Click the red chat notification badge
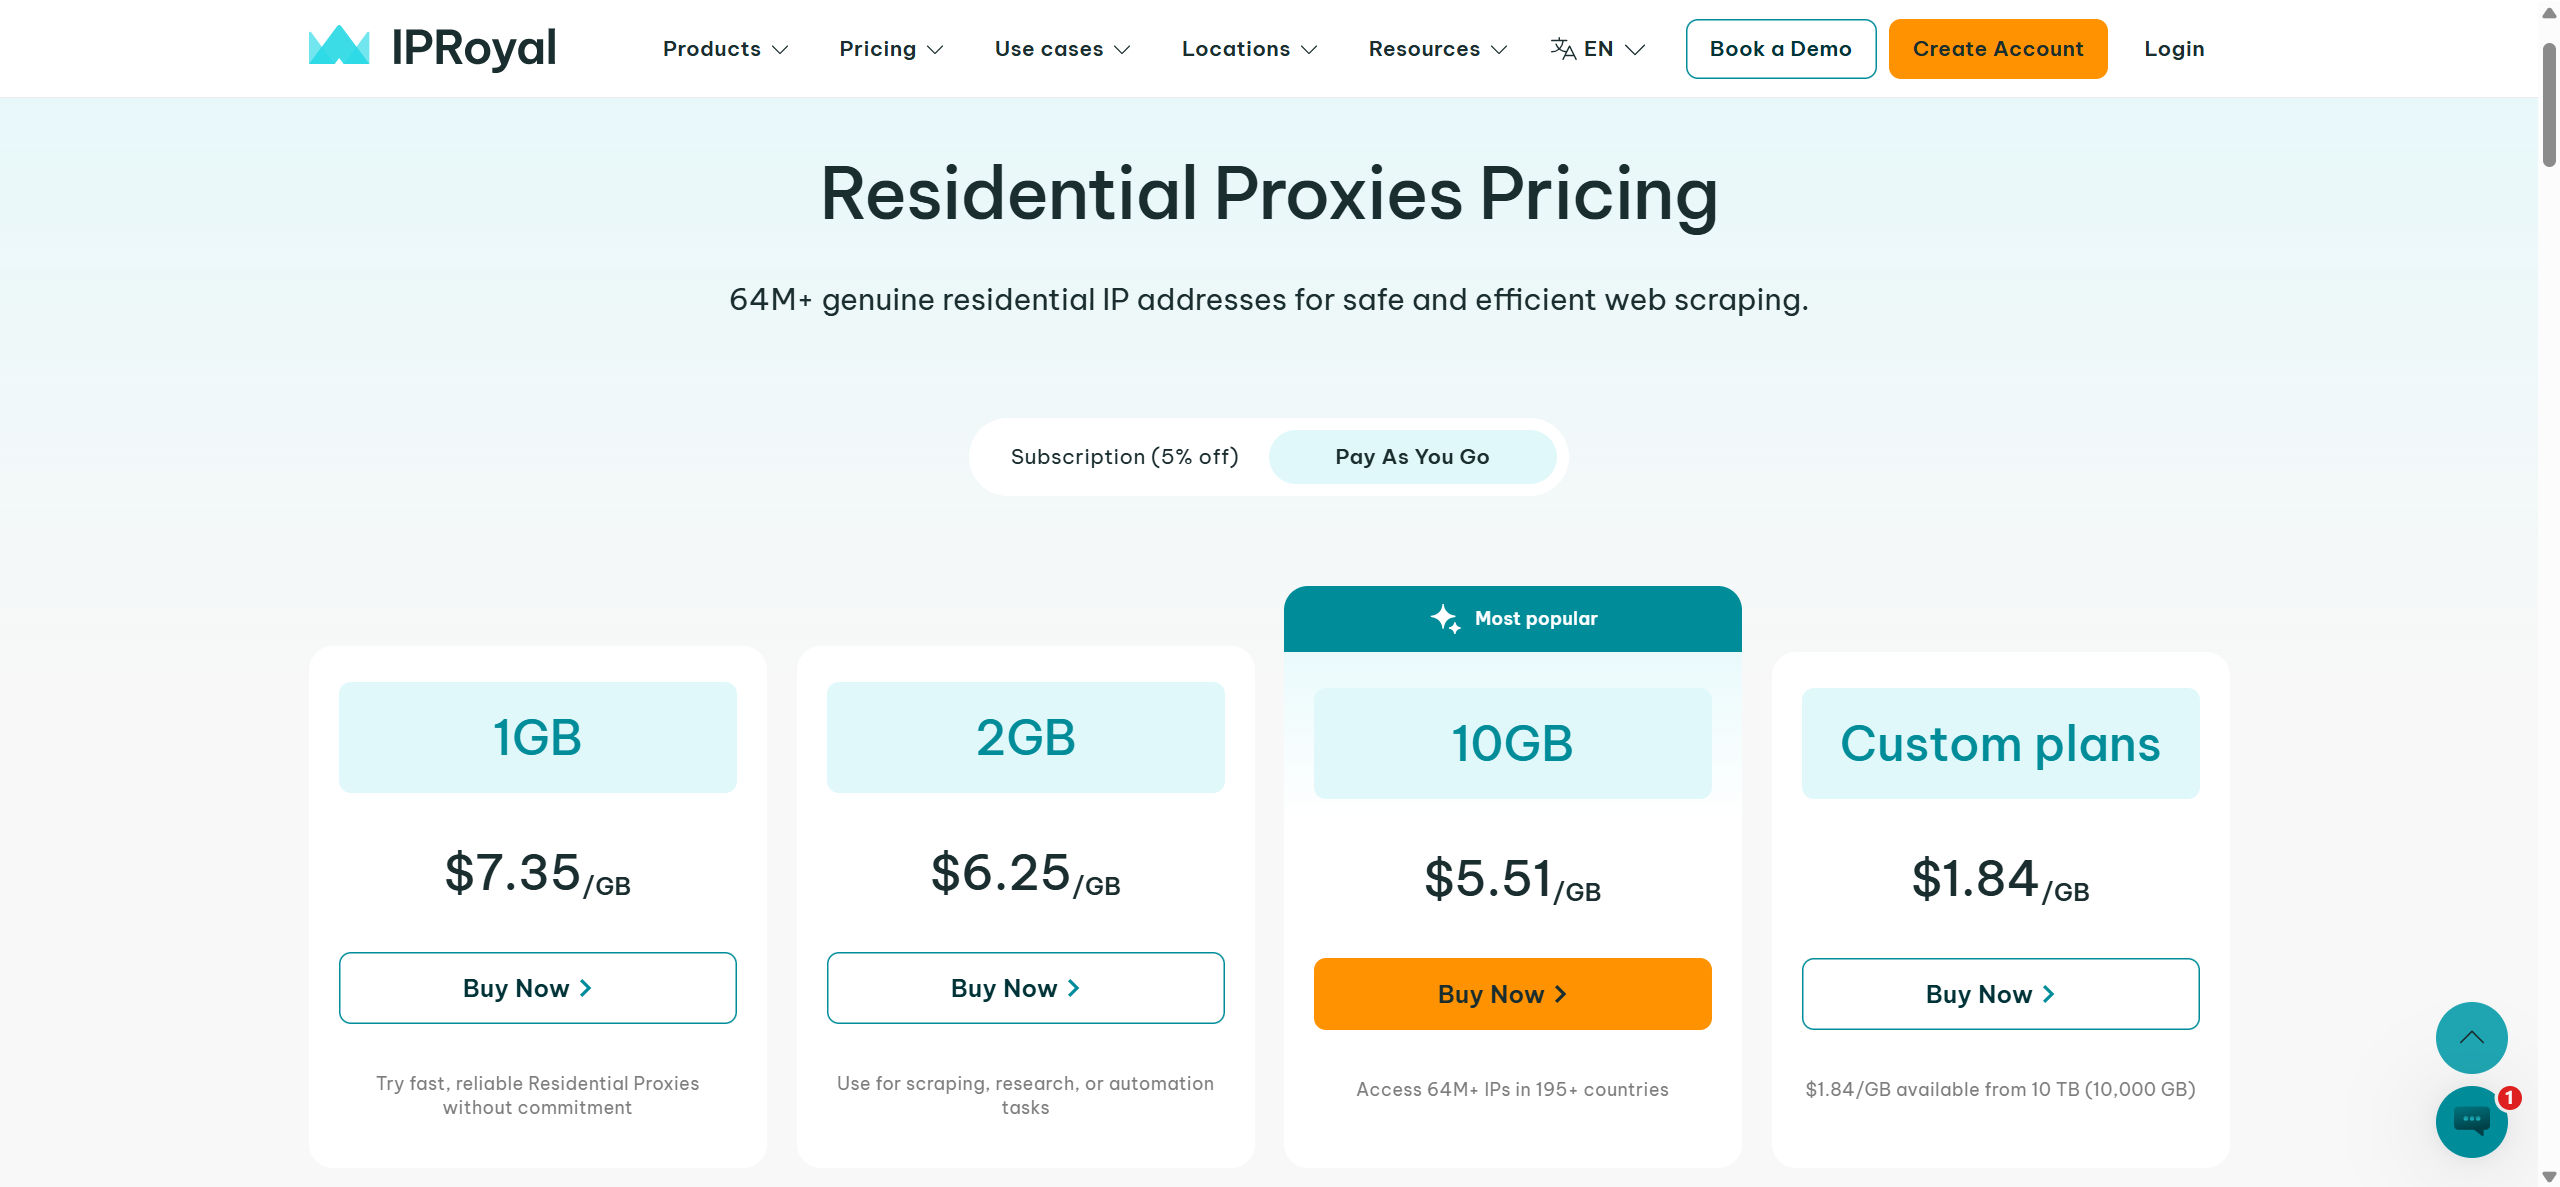This screenshot has width=2560, height=1187. (2509, 1098)
